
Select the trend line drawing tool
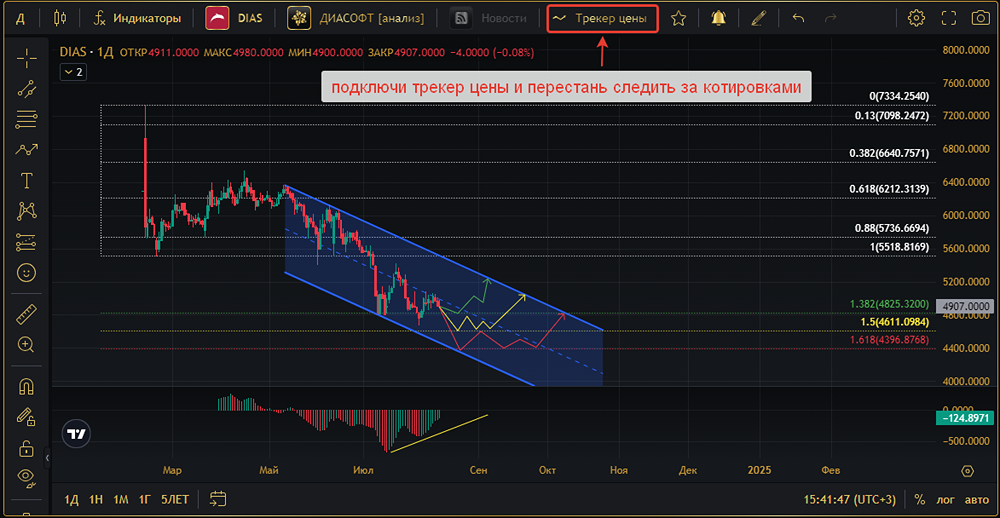pyautogui.click(x=26, y=89)
